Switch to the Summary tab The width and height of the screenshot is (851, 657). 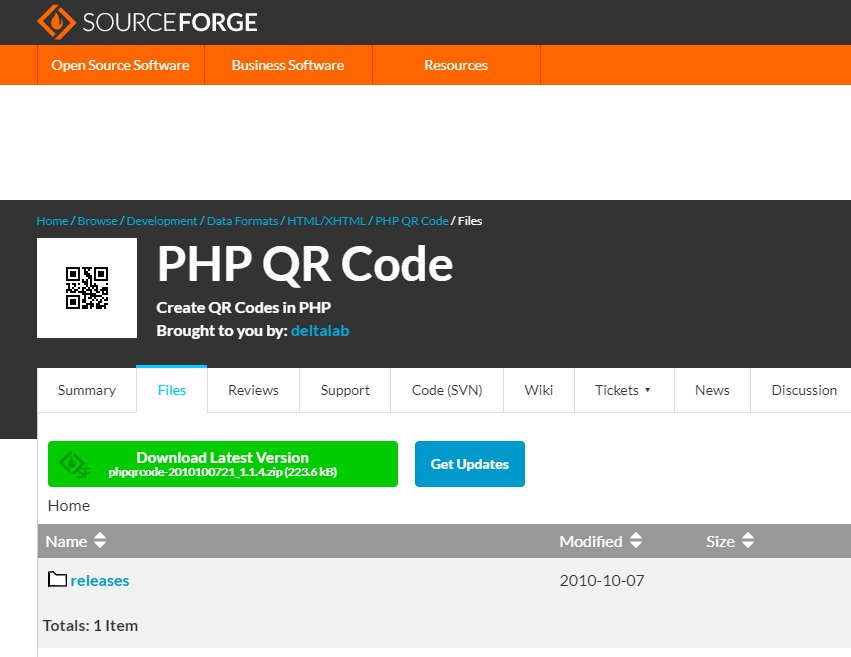(87, 390)
